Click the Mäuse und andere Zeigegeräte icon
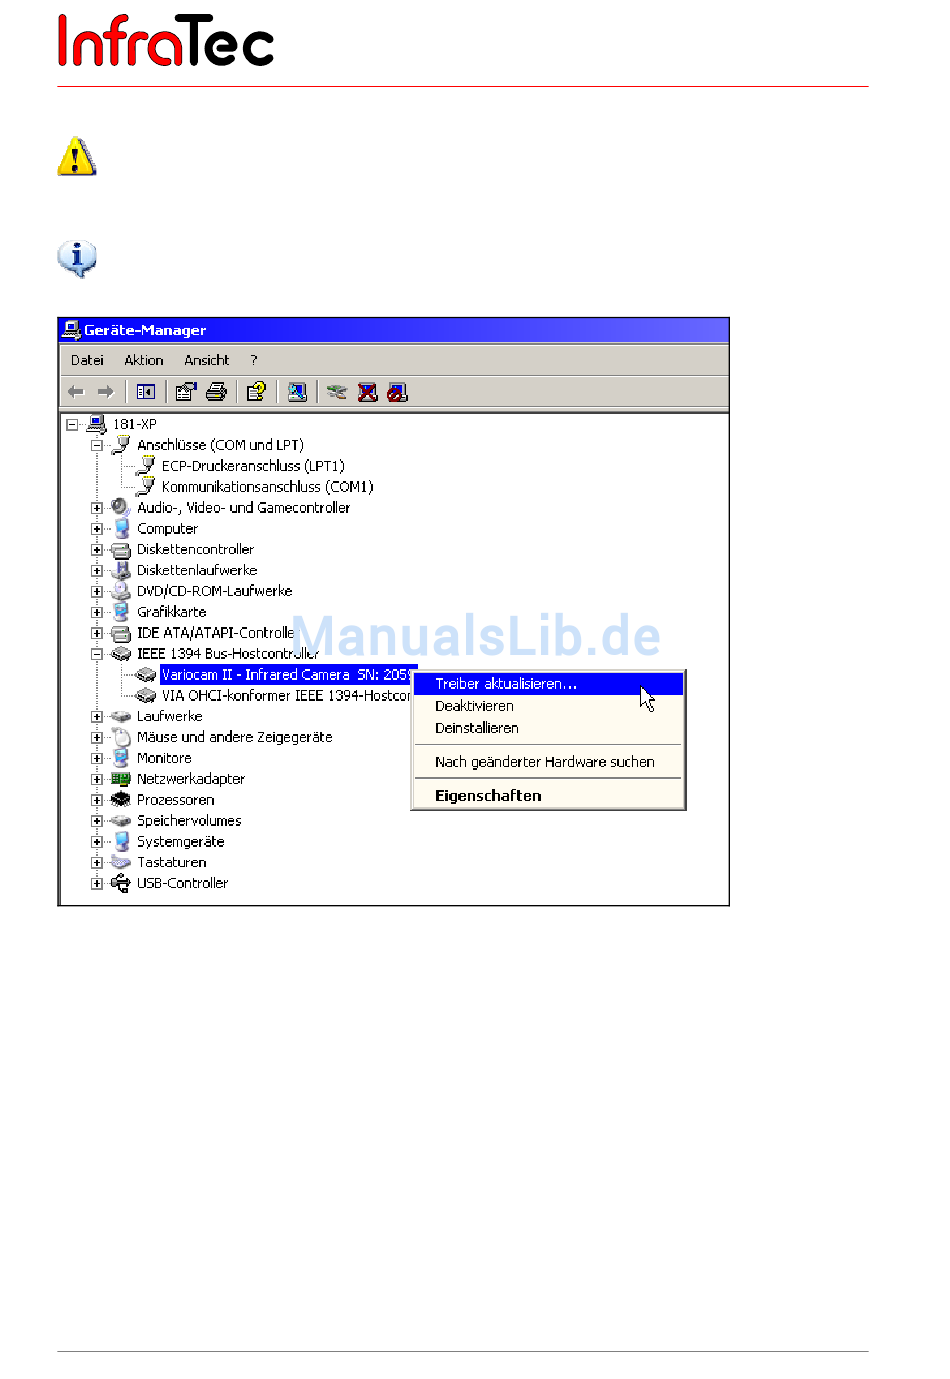This screenshot has height=1379, width=950. tap(121, 737)
